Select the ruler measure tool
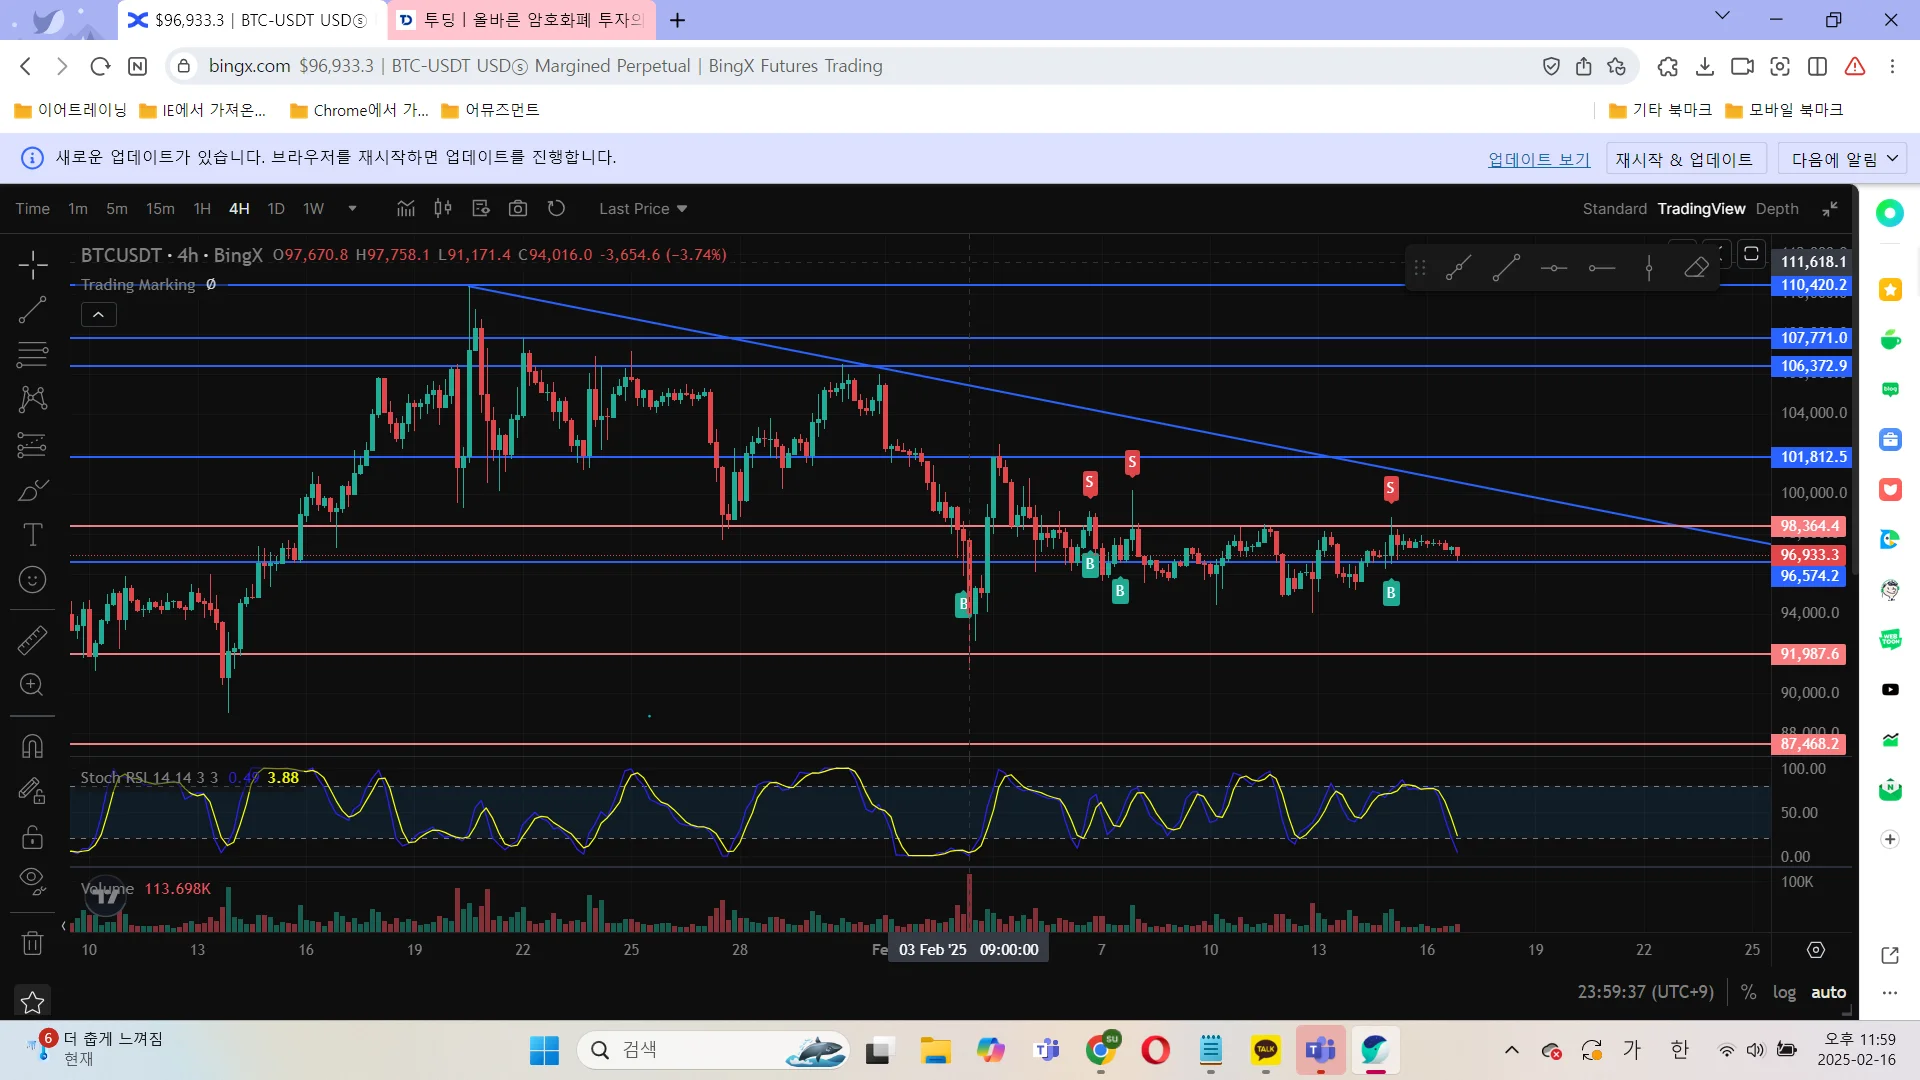Screen dimensions: 1920x1080 coord(33,640)
